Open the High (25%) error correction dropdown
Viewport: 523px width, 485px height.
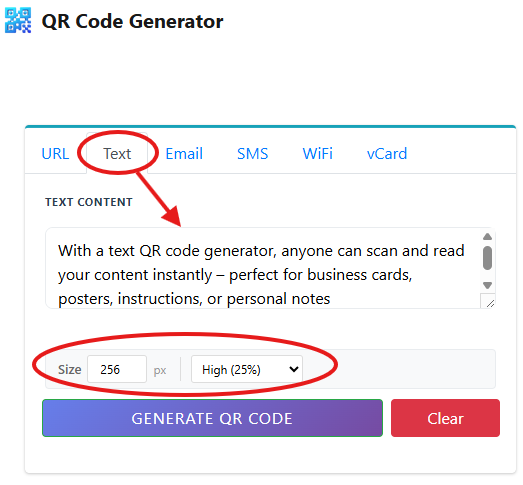[x=247, y=369]
